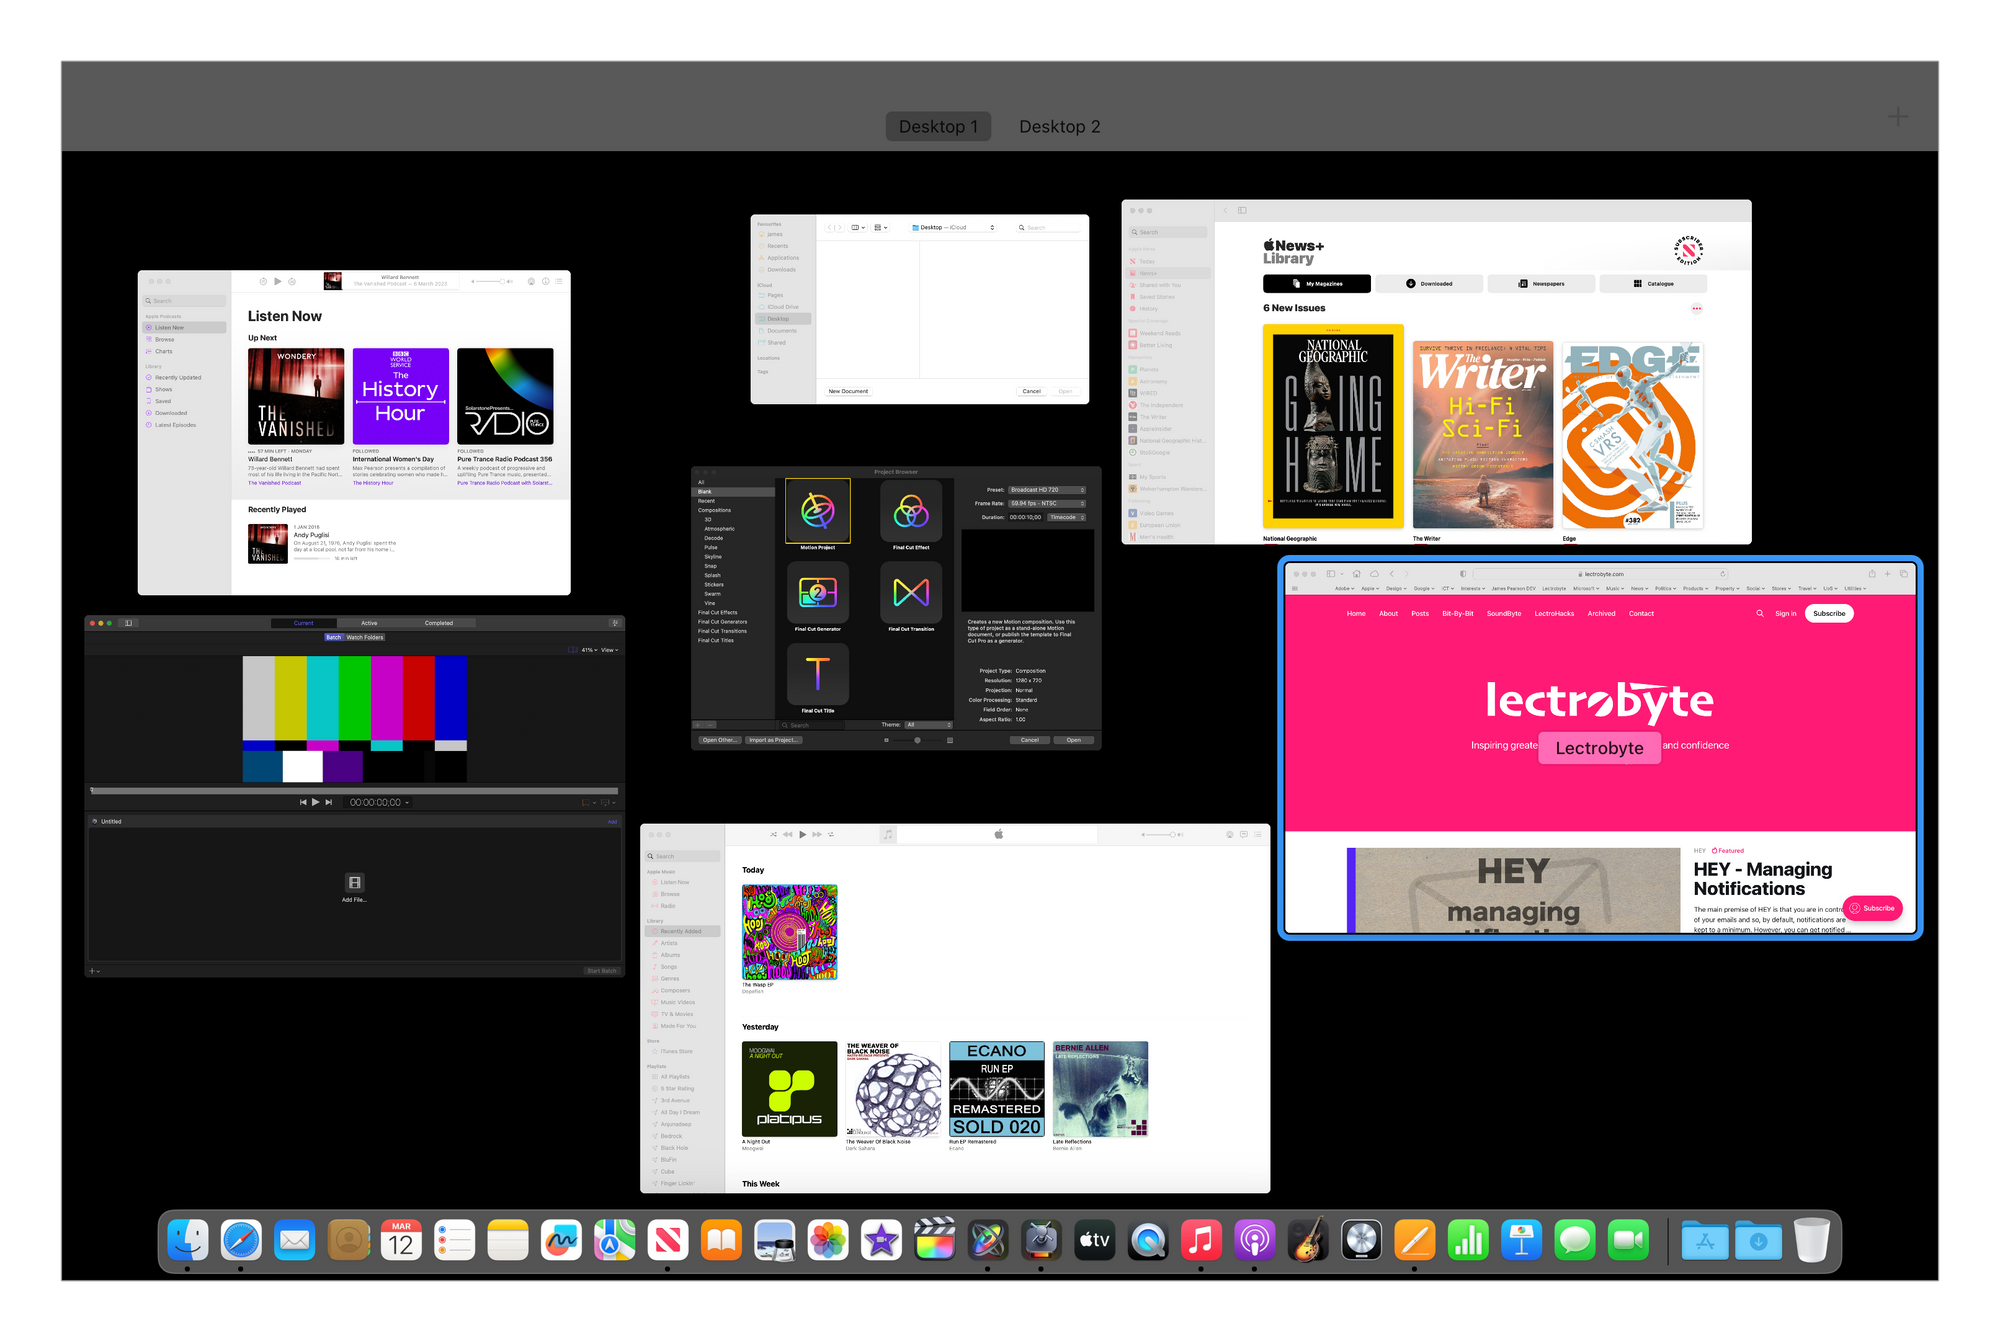This screenshot has width=2000, height=1342.
Task: Launch iMovie from the Dock
Action: (882, 1241)
